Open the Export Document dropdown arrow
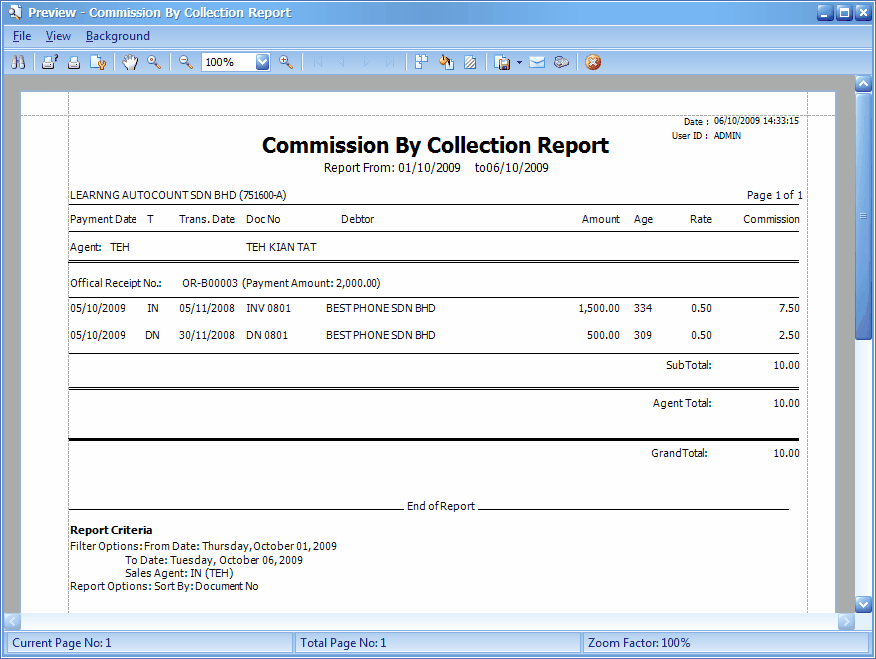 tap(520, 62)
